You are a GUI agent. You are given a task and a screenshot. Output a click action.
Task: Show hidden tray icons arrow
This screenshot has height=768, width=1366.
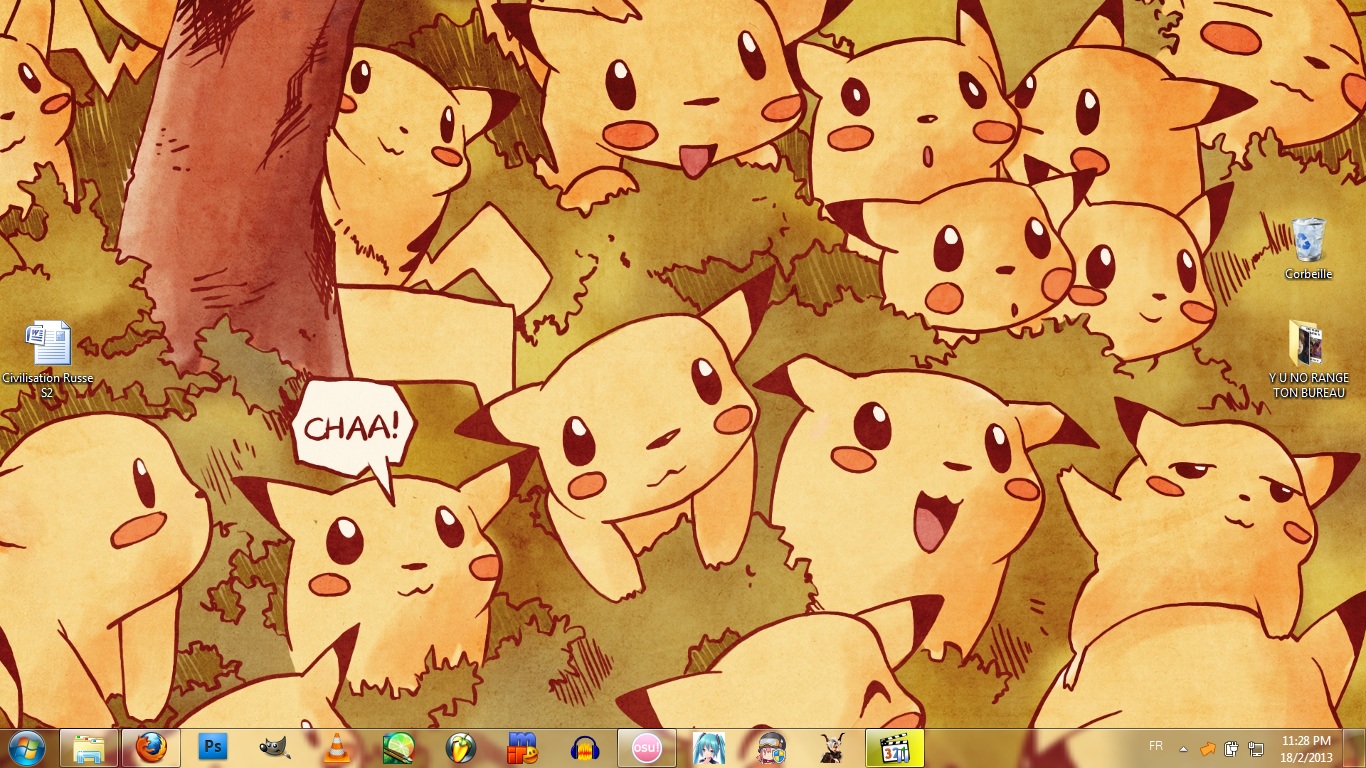tap(1184, 748)
